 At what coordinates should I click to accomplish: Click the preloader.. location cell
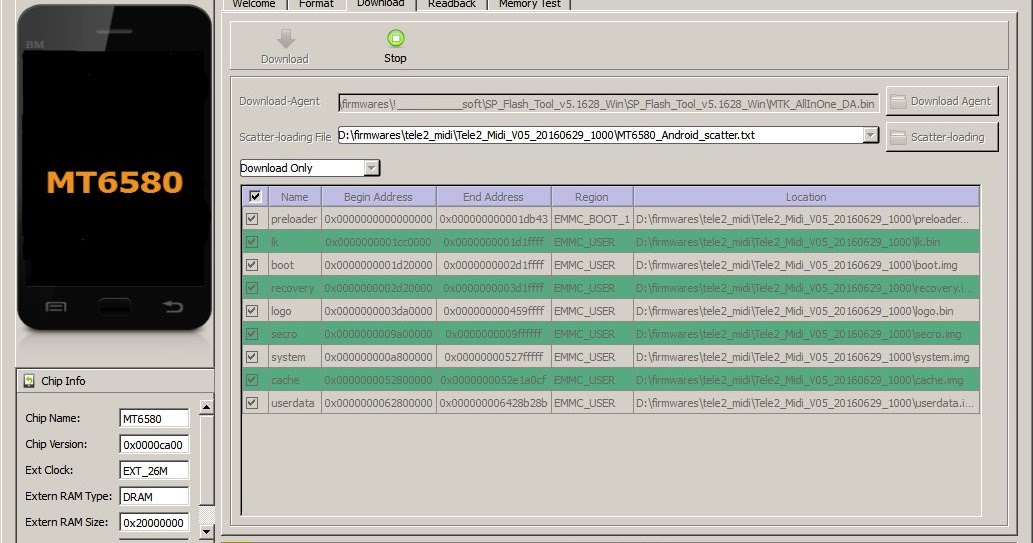tap(806, 219)
